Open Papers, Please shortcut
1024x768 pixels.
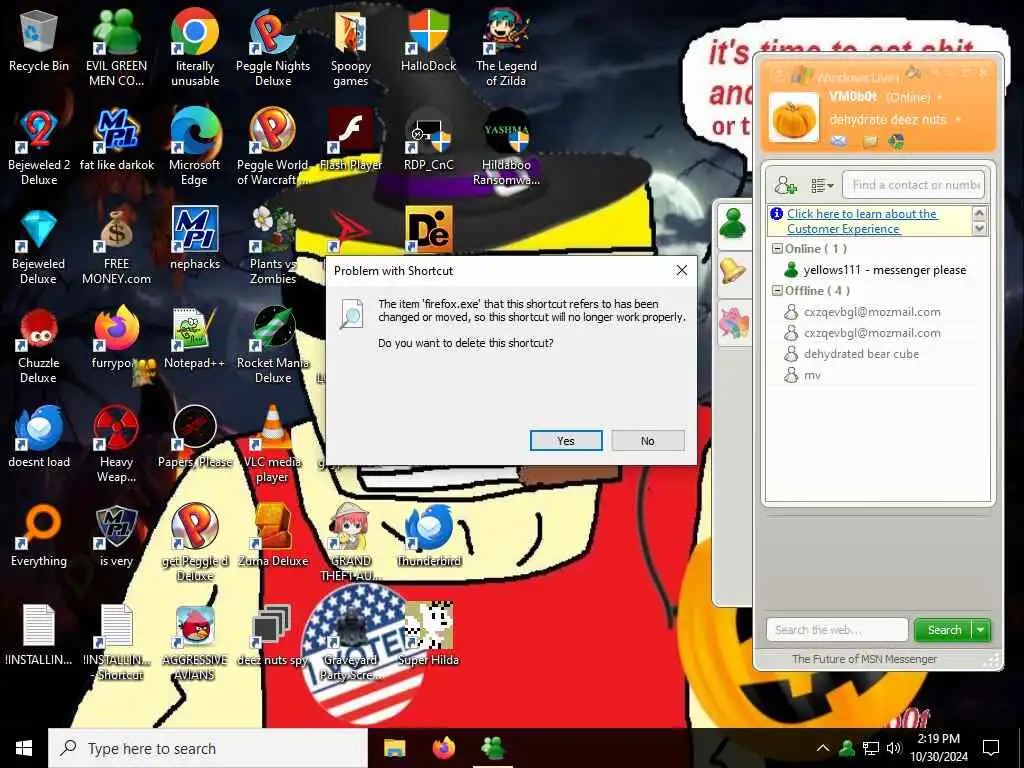pyautogui.click(x=195, y=438)
